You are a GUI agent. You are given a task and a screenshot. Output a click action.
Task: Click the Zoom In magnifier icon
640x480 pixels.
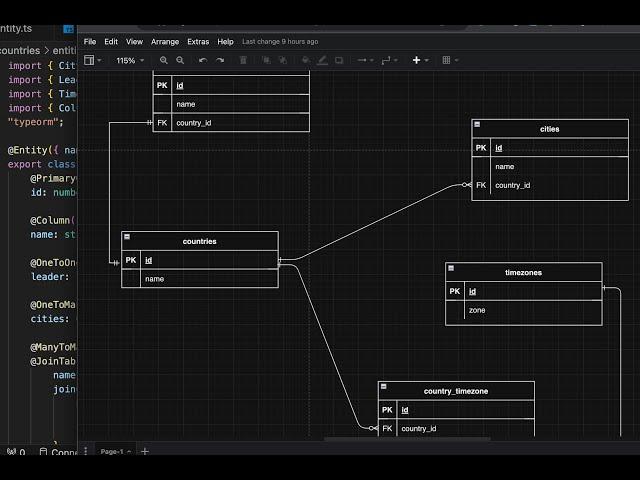click(x=164, y=60)
